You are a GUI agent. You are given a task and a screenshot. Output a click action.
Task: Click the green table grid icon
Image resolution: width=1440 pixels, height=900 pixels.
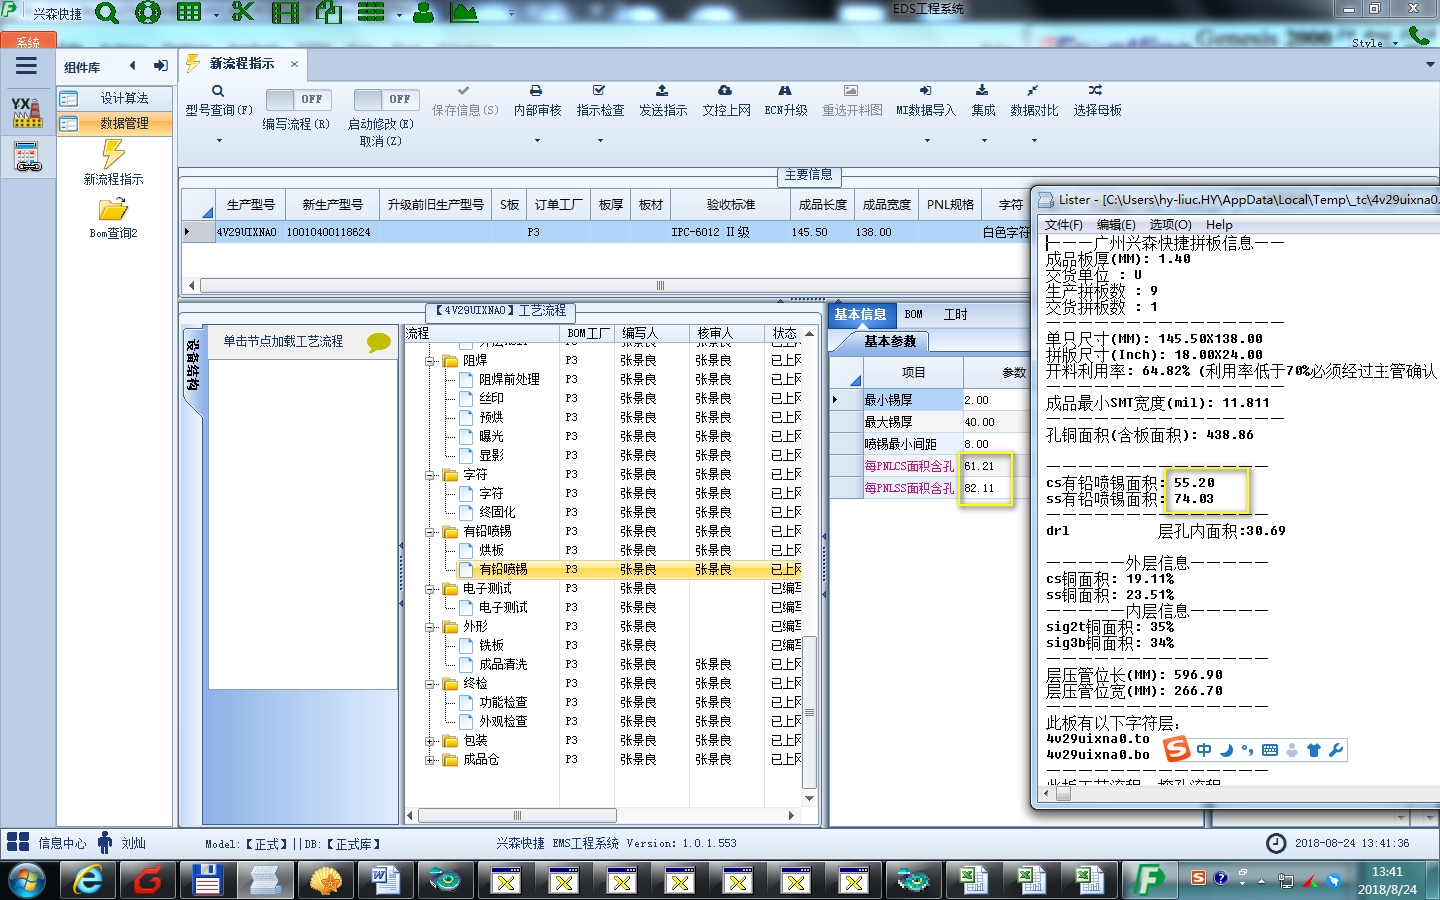pos(189,13)
